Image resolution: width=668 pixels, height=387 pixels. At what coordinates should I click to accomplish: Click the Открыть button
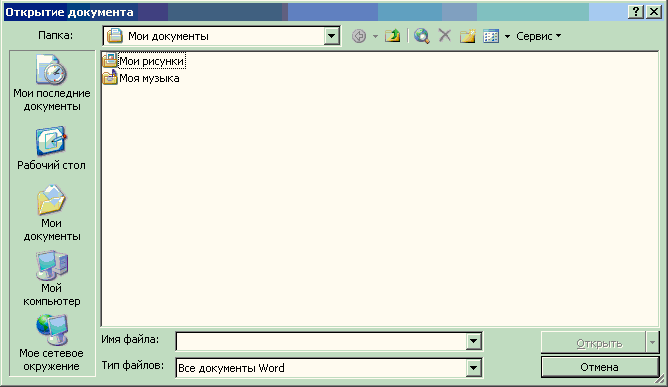click(x=593, y=342)
